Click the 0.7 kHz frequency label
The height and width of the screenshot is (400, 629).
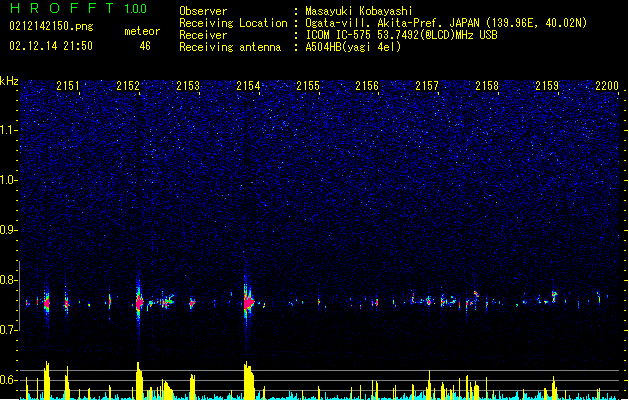pyautogui.click(x=8, y=330)
